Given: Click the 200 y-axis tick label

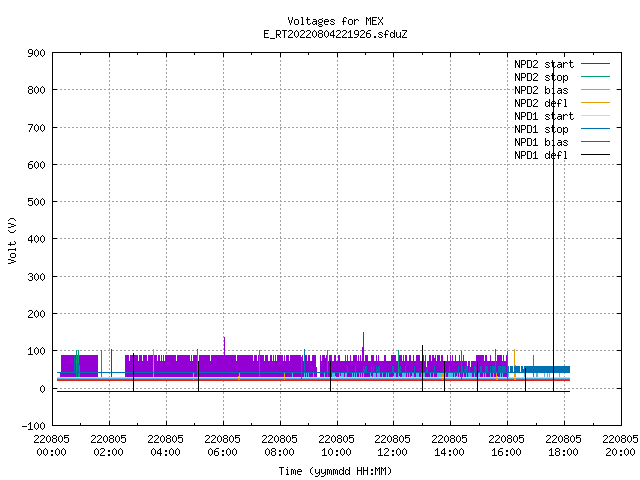Looking at the screenshot, I should (x=36, y=314).
